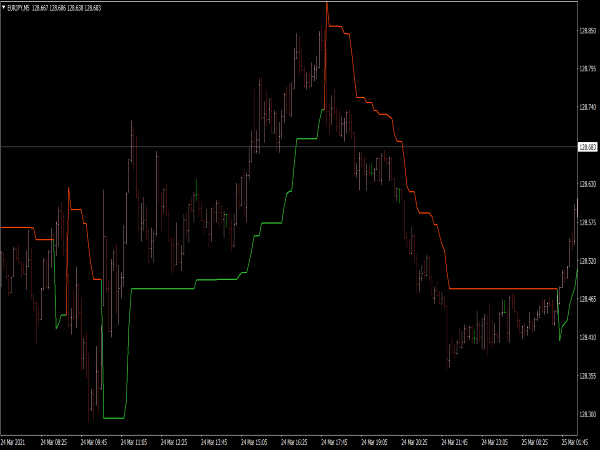Click the 24 Mar 20:25 time label
Image resolution: width=600 pixels, height=450 pixels.
[x=414, y=442]
